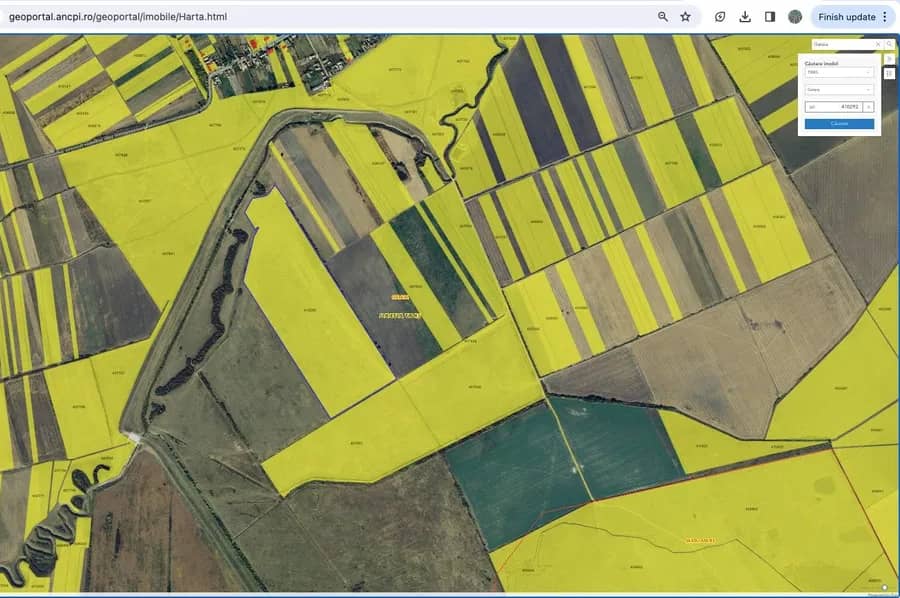900x598 pixels.
Task: Toggle the browser side panel
Action: pos(770,17)
